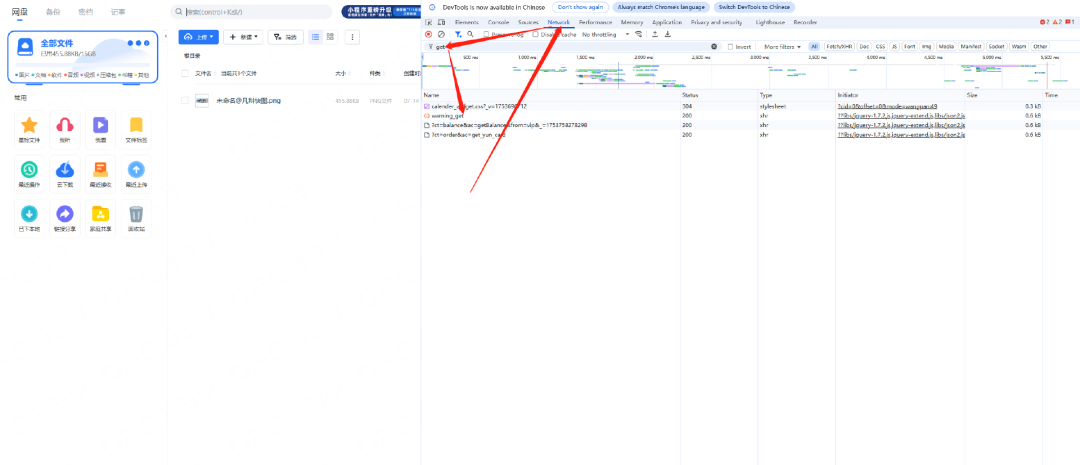Toggle the DevTools device toolbar icon
1080x465 pixels.
pyautogui.click(x=442, y=23)
